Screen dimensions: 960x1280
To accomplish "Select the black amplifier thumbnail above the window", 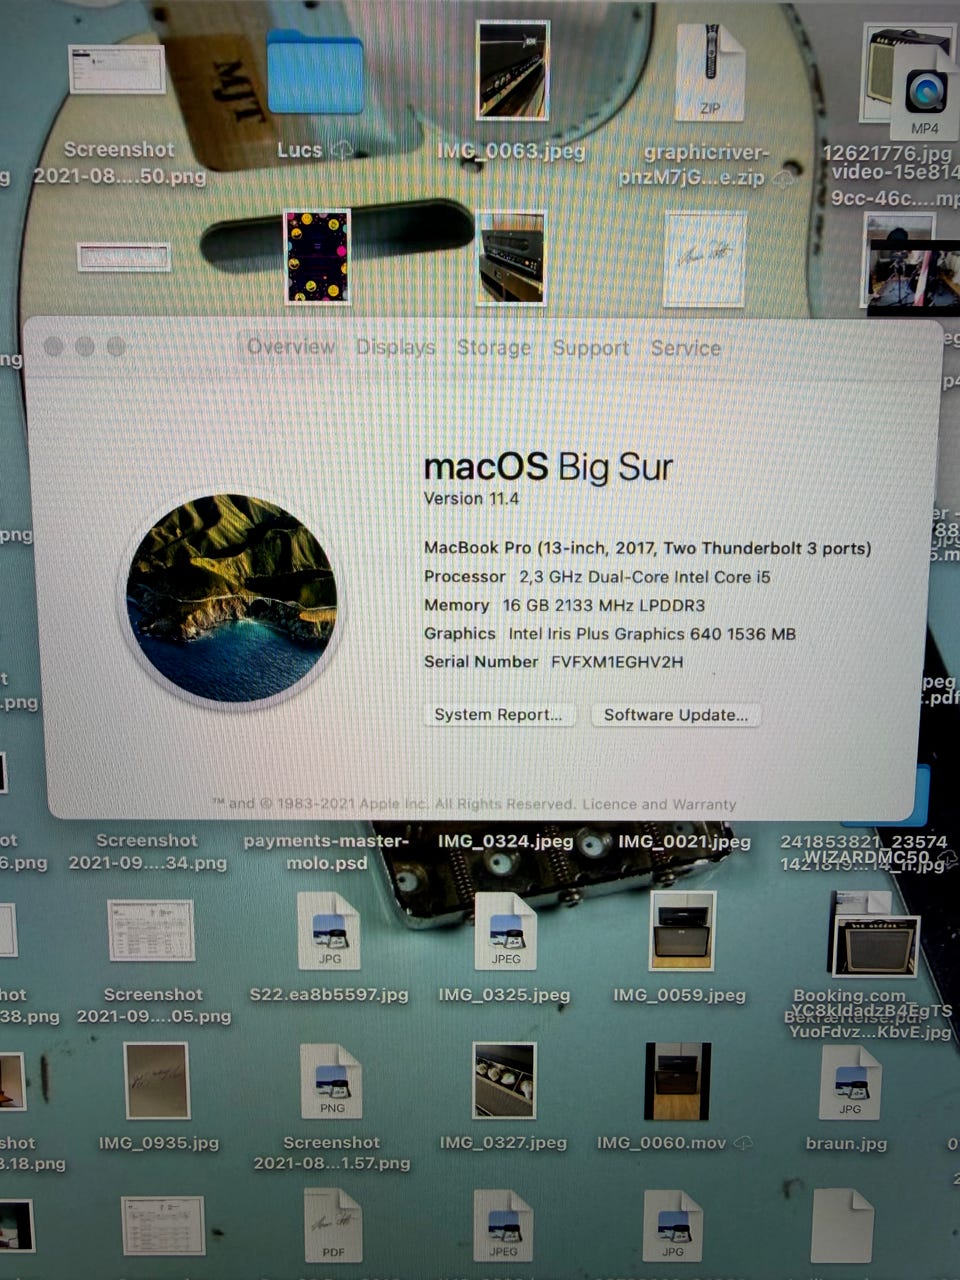I will point(511,257).
